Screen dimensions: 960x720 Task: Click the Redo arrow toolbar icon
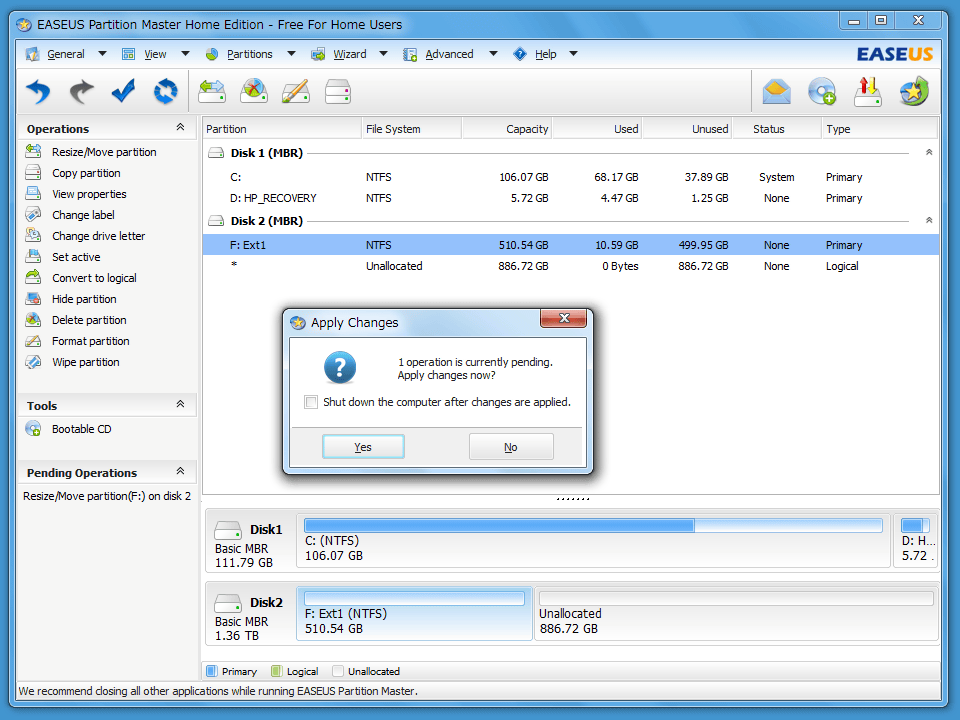[x=81, y=92]
